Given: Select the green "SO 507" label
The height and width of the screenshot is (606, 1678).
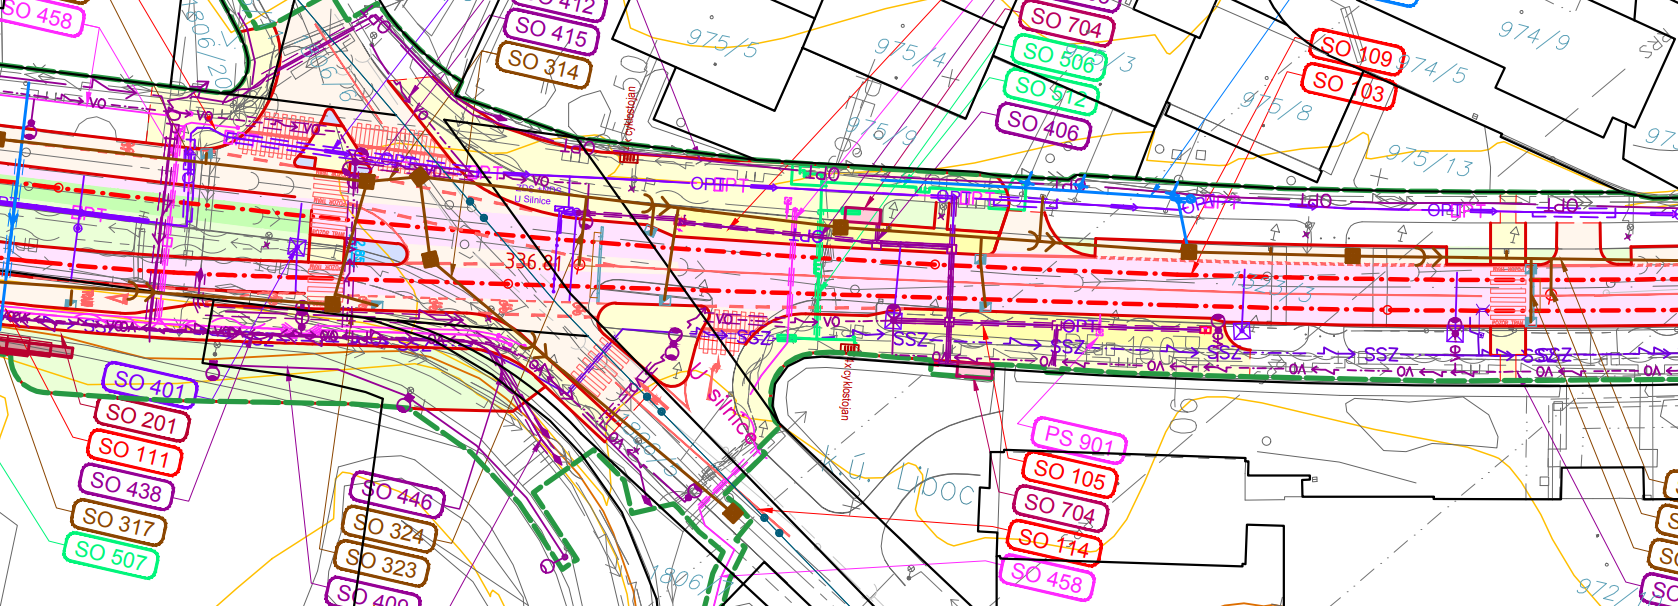Looking at the screenshot, I should click(x=110, y=553).
